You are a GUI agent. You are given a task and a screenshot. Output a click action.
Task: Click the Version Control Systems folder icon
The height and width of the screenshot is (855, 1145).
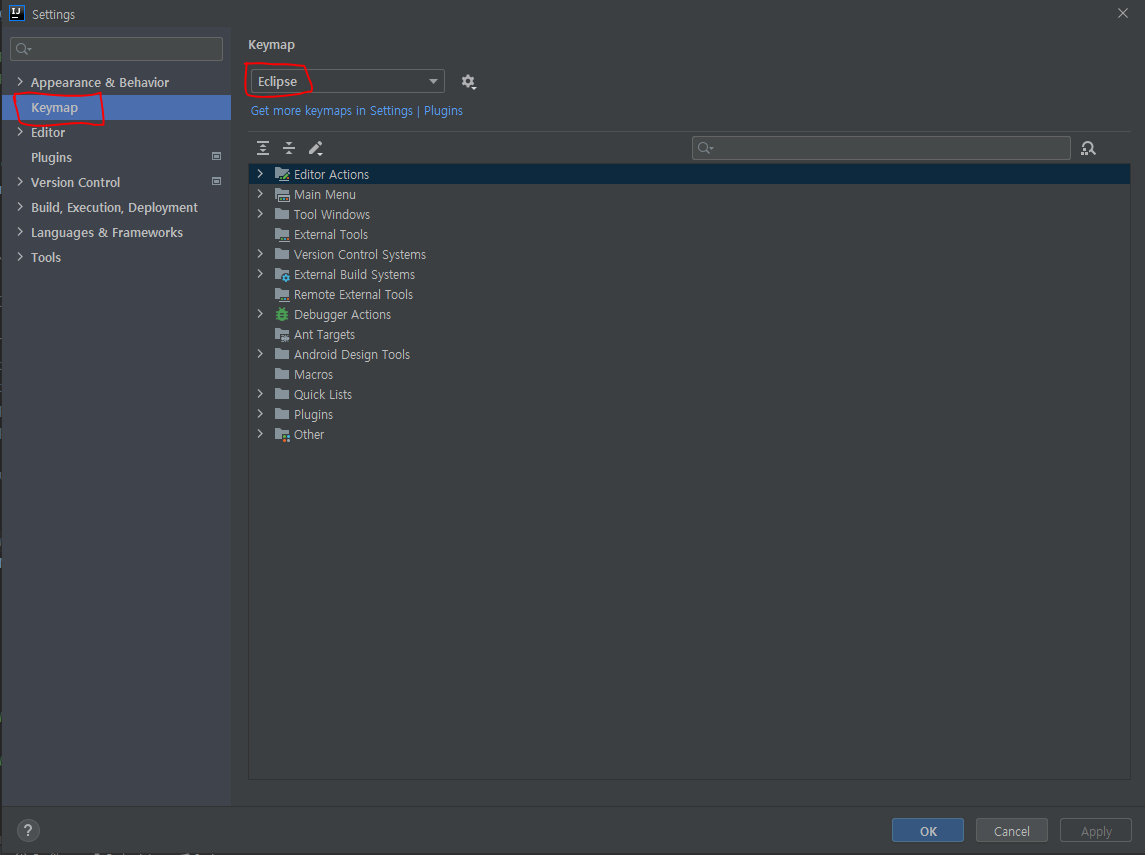282,254
